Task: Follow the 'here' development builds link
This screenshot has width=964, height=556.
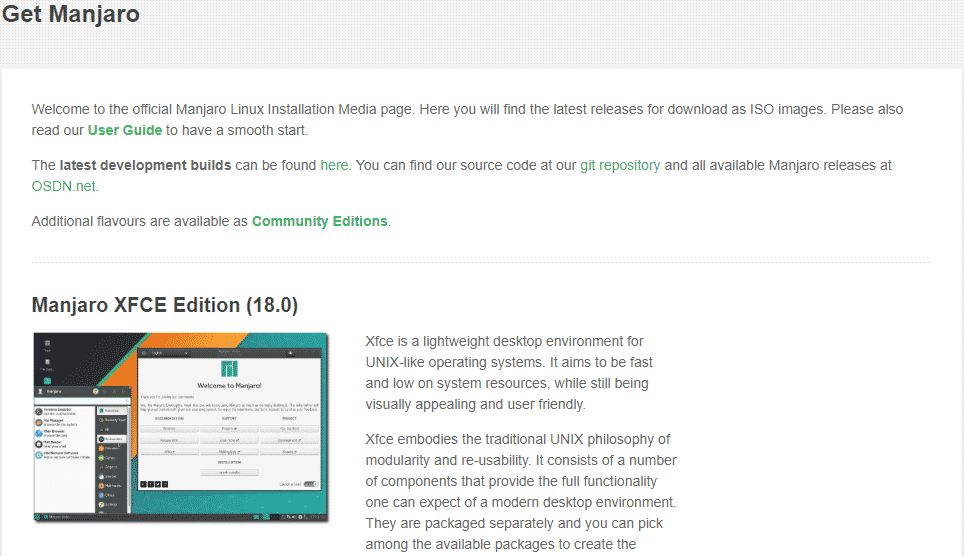Action: click(334, 165)
